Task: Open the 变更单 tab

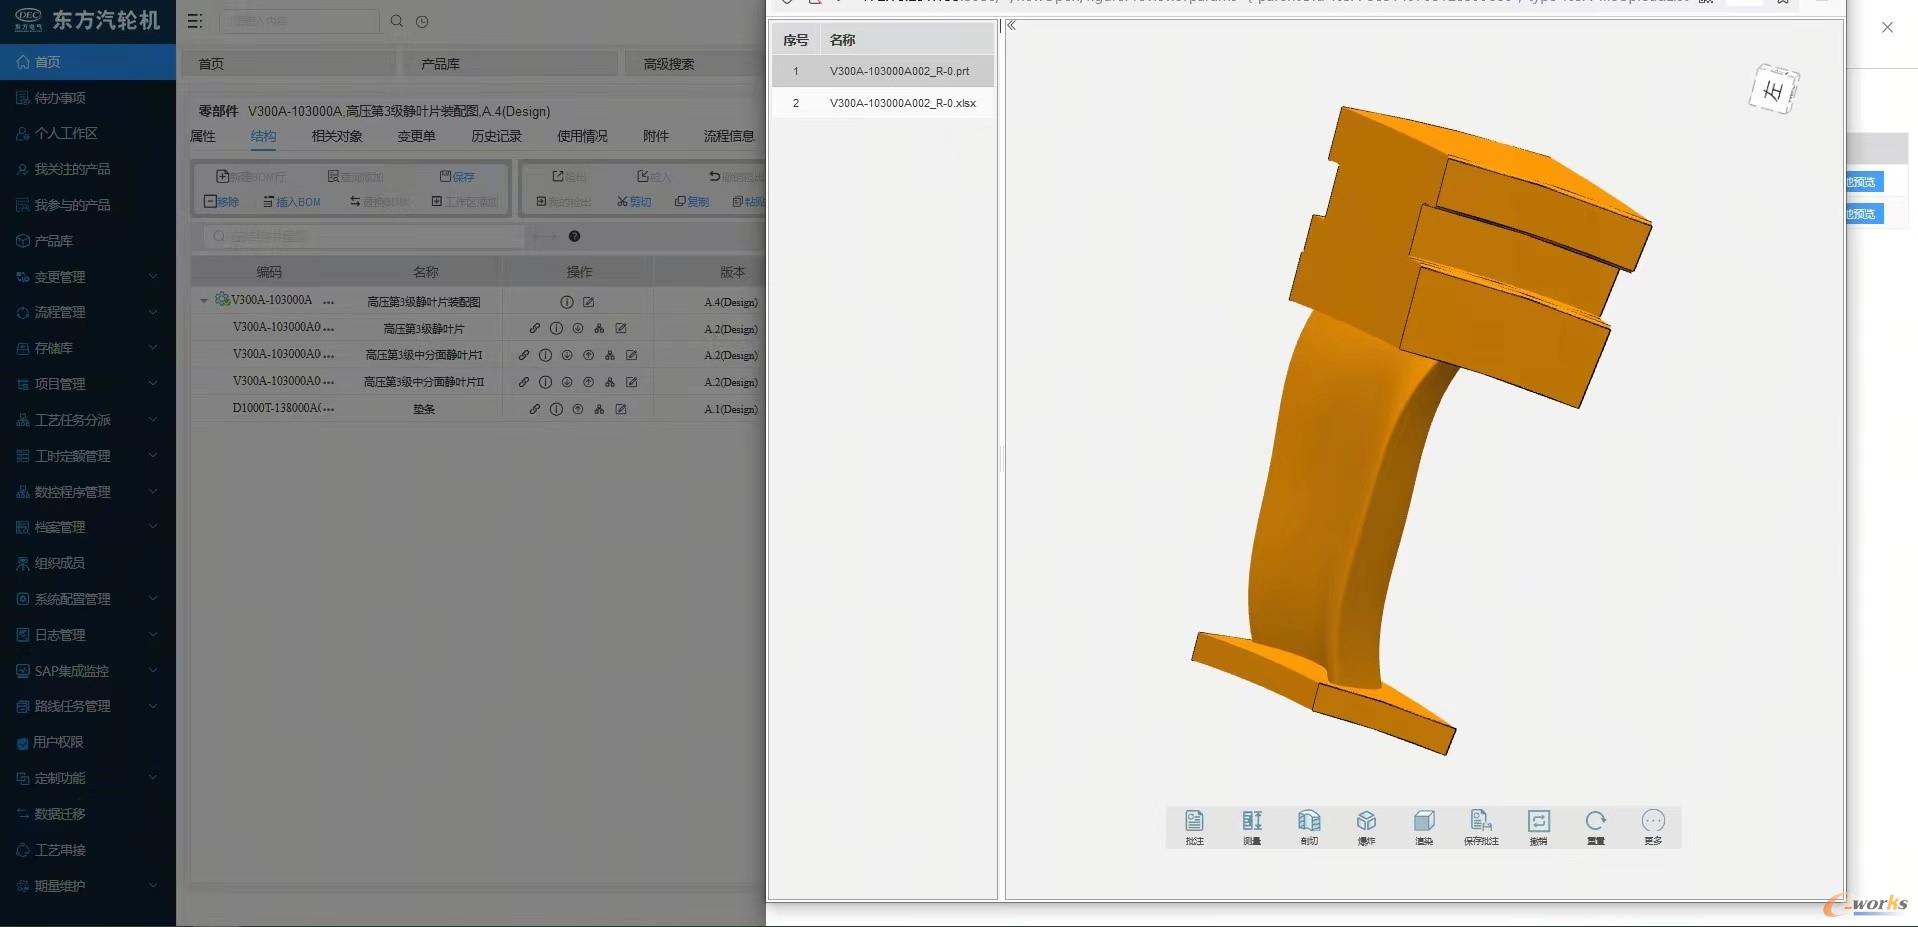Action: 416,136
